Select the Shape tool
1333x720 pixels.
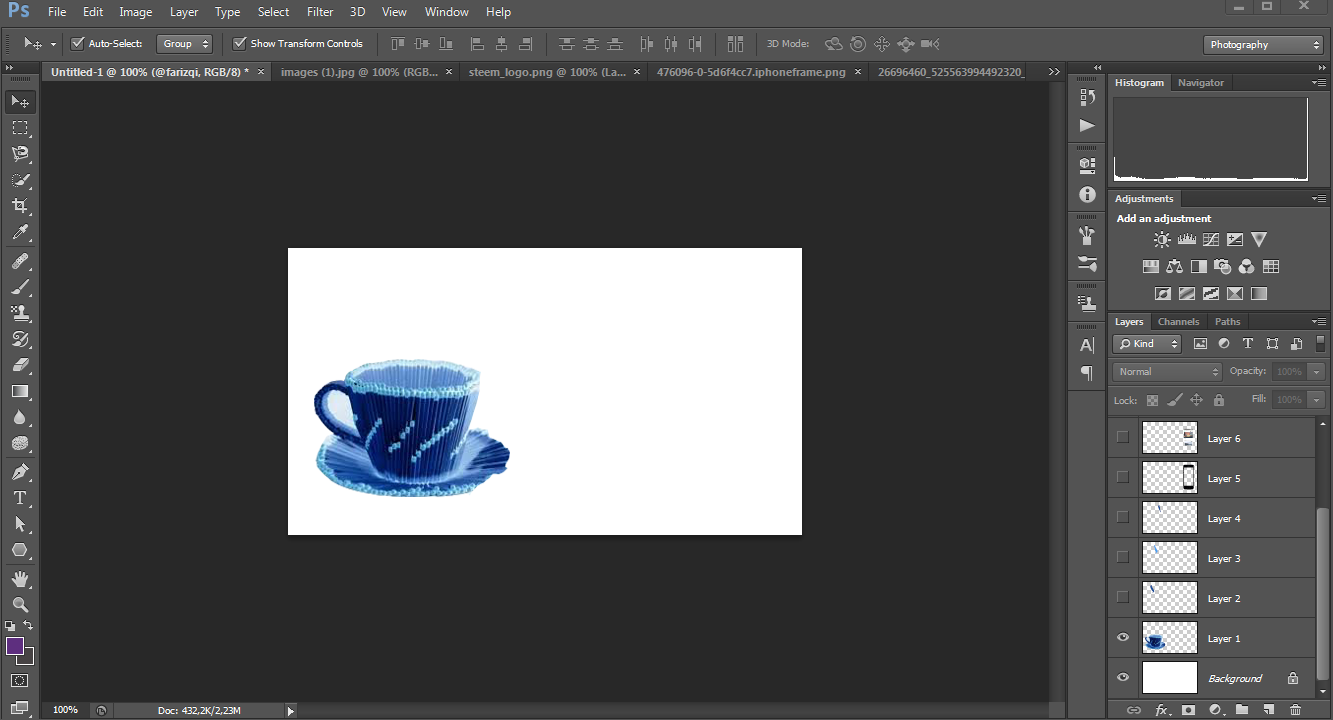(20, 550)
